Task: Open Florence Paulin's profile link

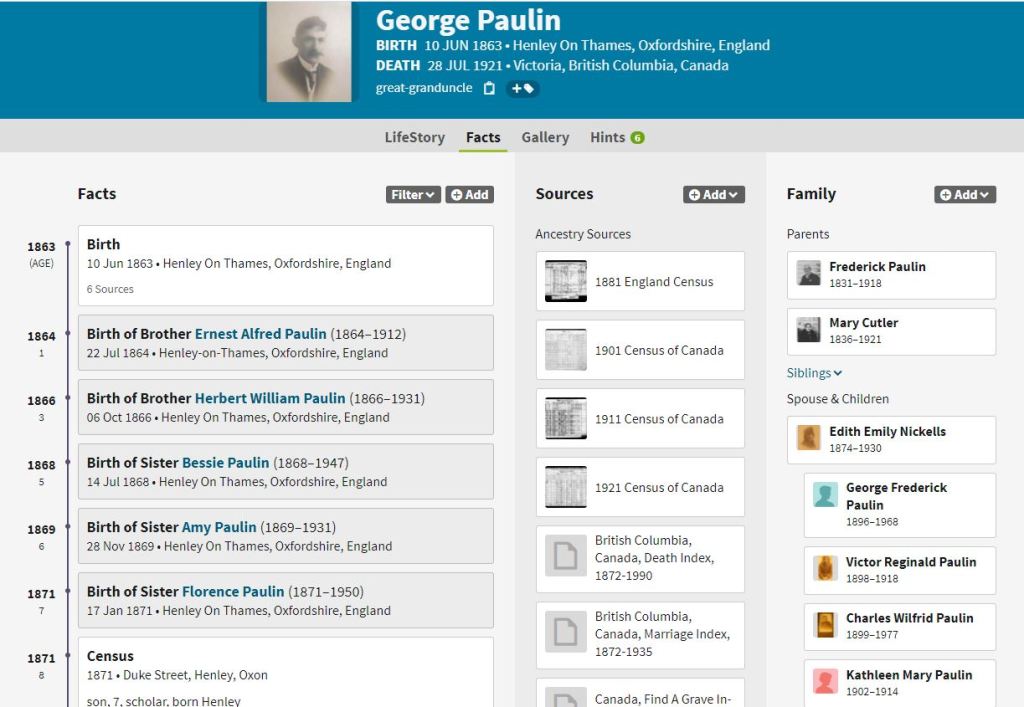Action: coord(233,592)
